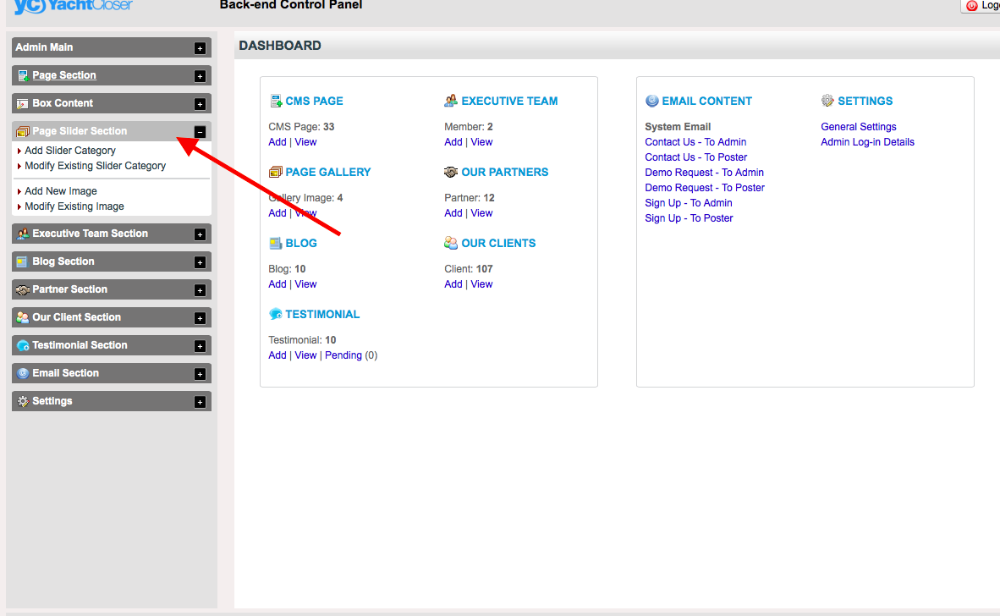
Task: Select Add New Image submenu item
Action: click(61, 191)
